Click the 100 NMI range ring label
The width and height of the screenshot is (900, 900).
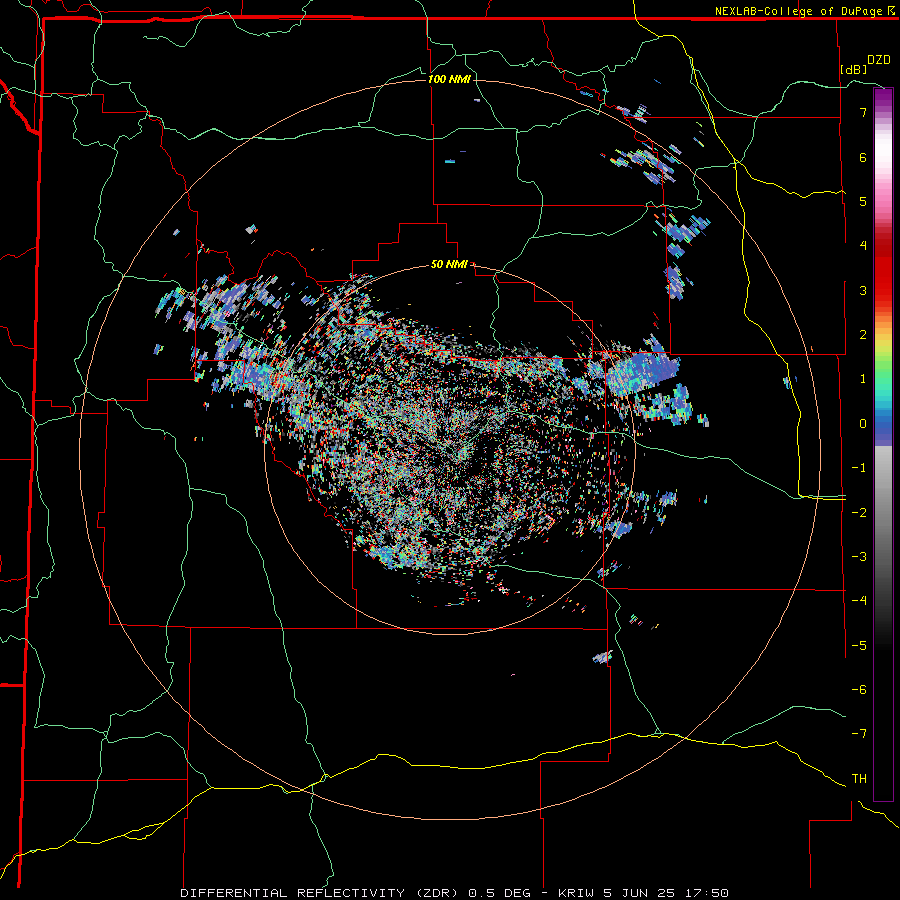coord(449,79)
